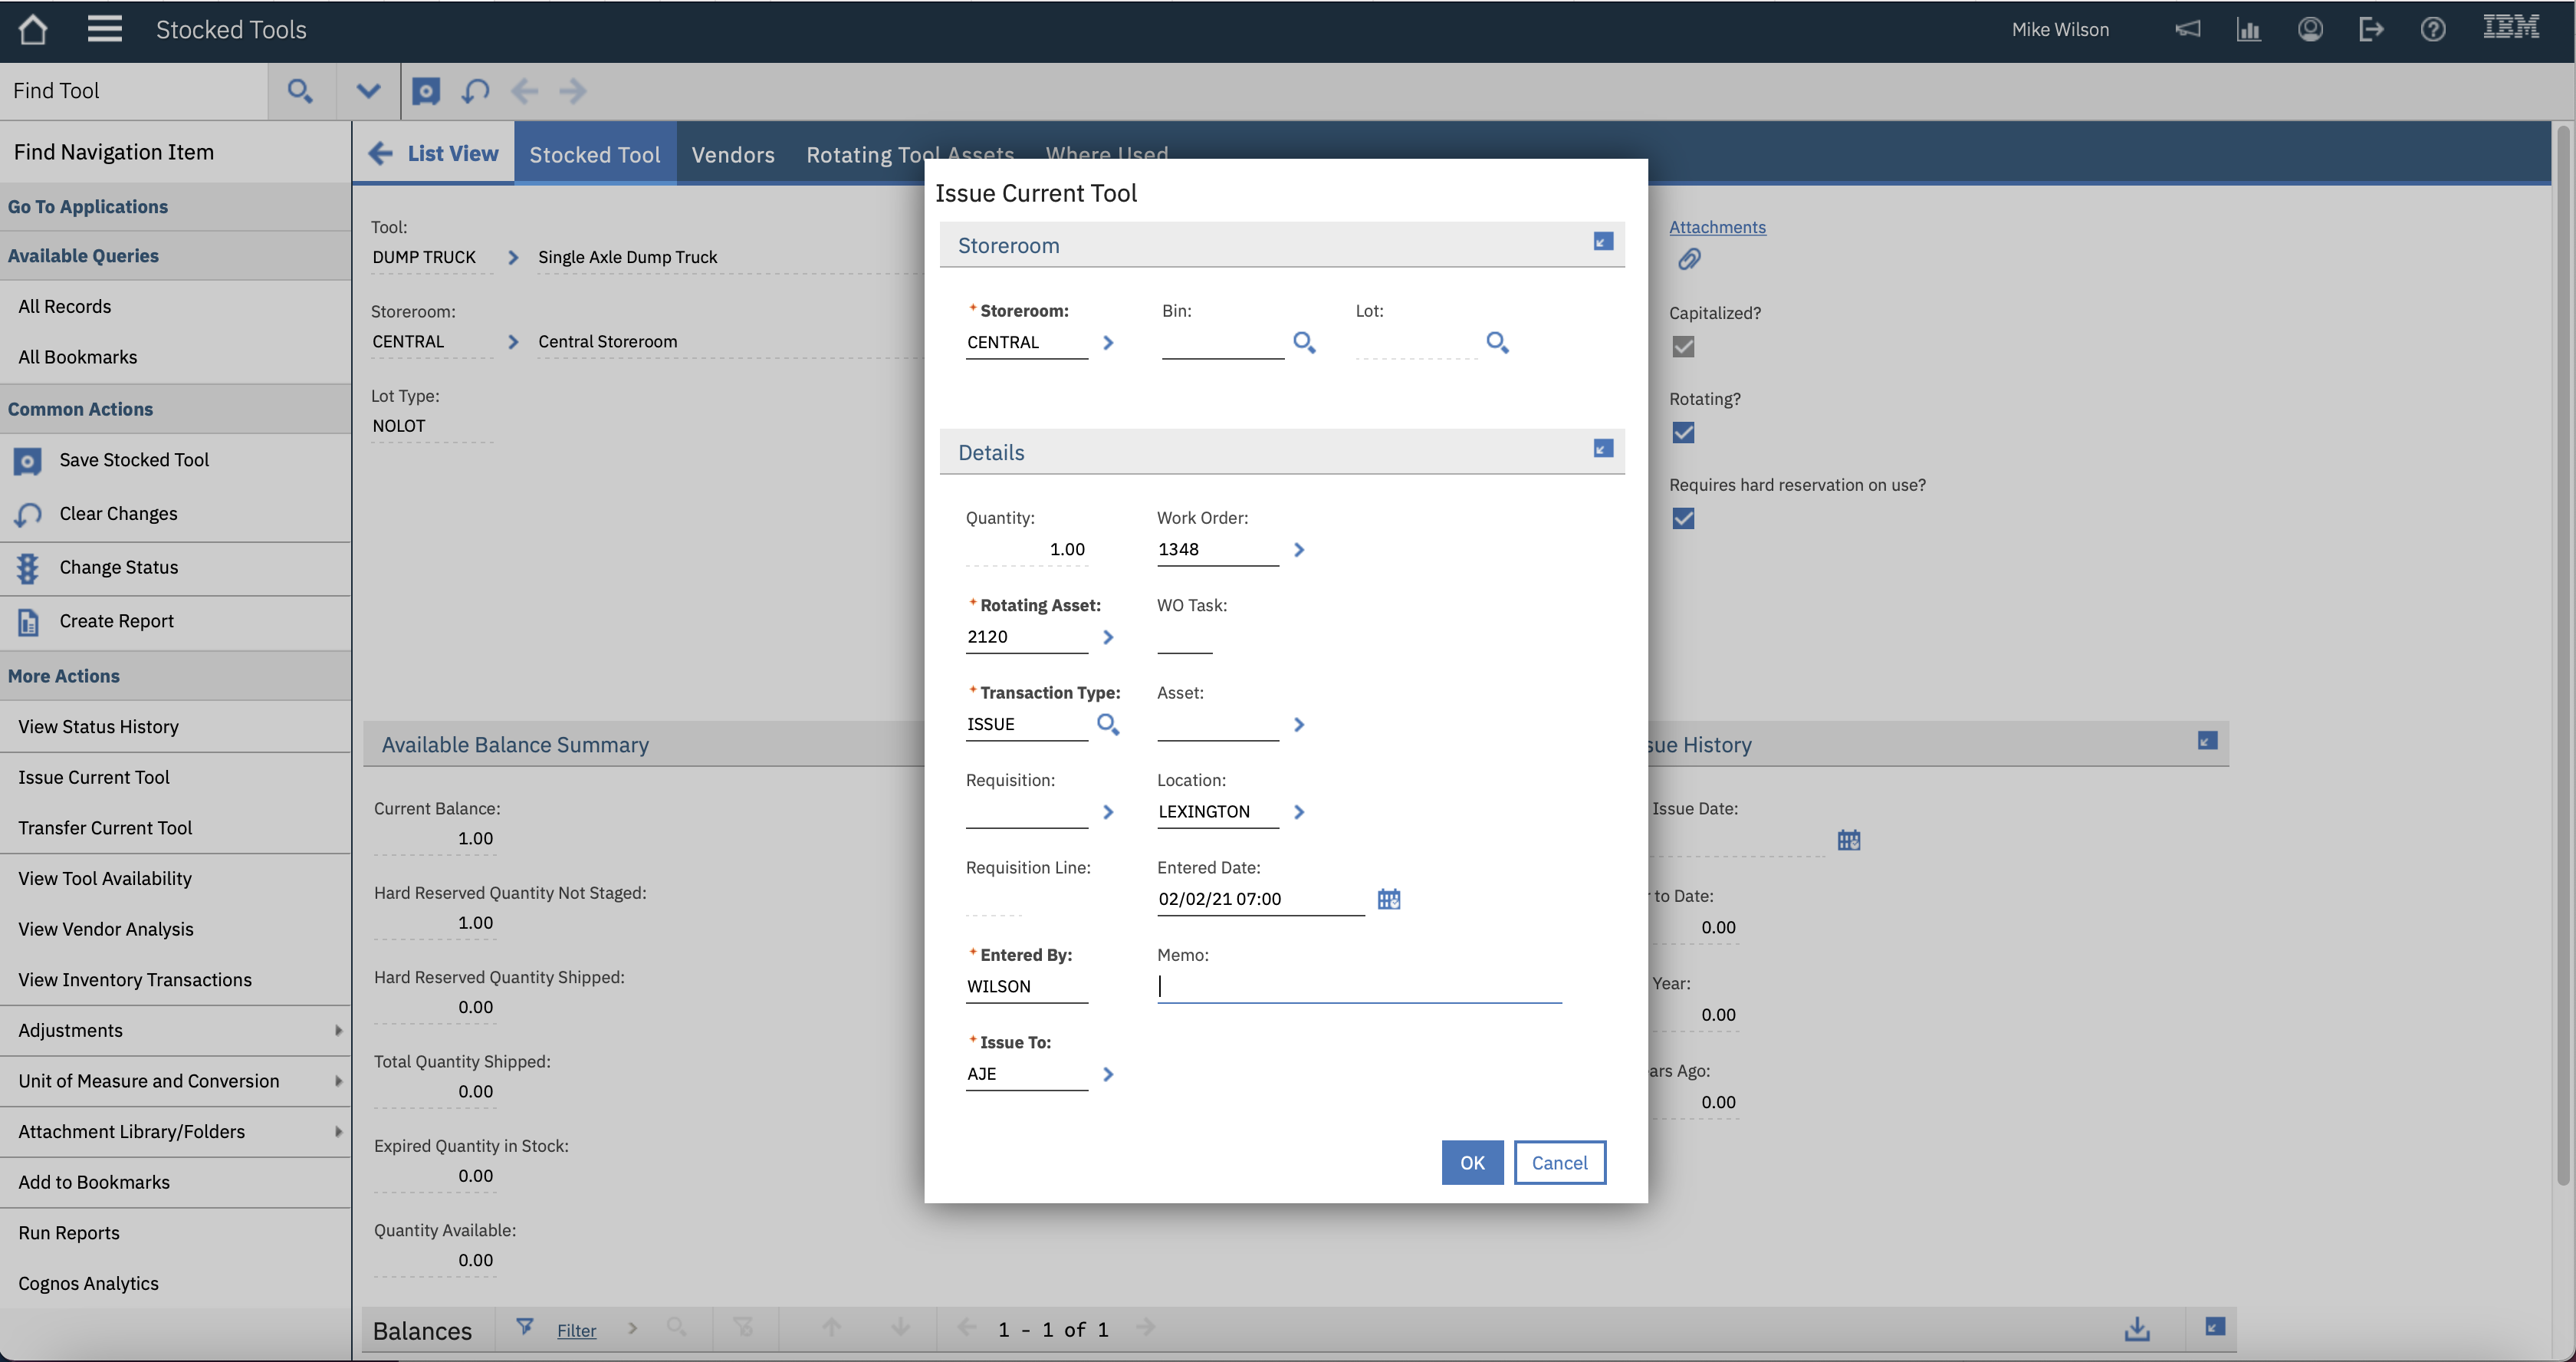Click the OK button in the dialog
This screenshot has width=2576, height=1362.
(x=1471, y=1162)
